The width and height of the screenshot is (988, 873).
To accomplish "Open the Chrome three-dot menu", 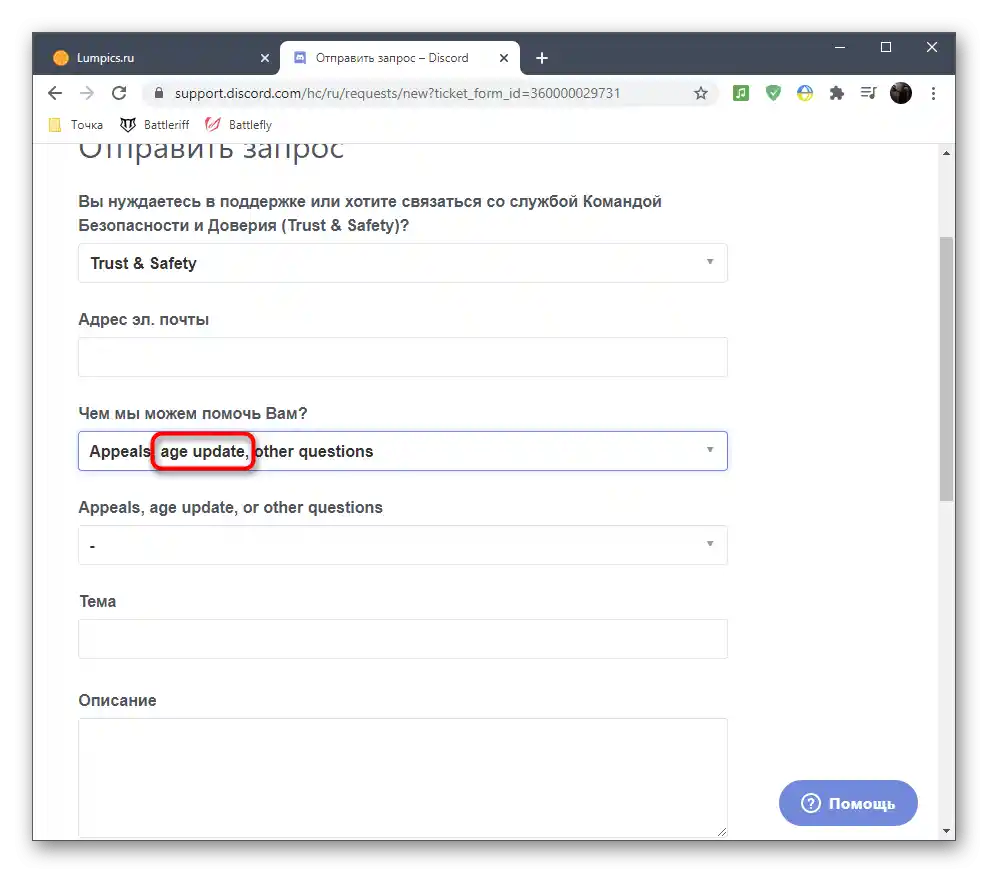I will tap(933, 93).
